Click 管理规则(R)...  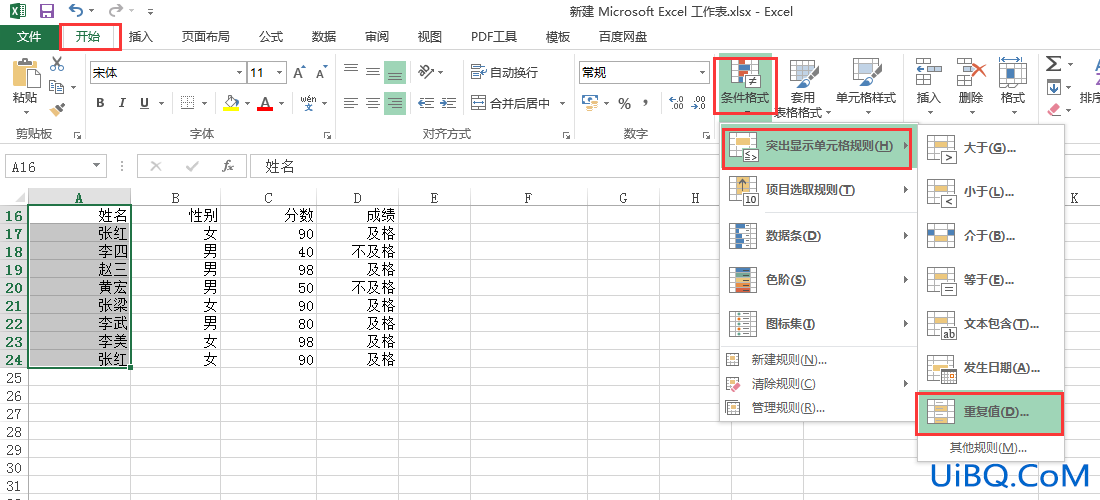(818, 407)
